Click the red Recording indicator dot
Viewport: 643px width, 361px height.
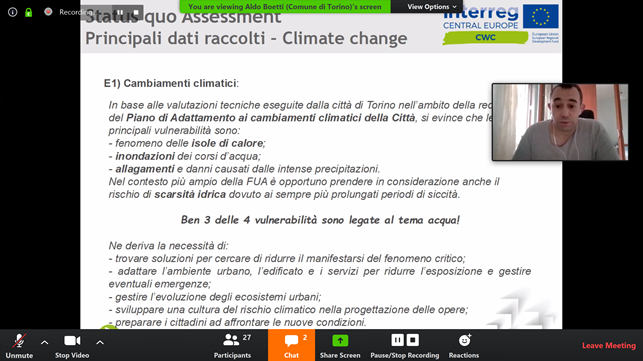click(48, 12)
